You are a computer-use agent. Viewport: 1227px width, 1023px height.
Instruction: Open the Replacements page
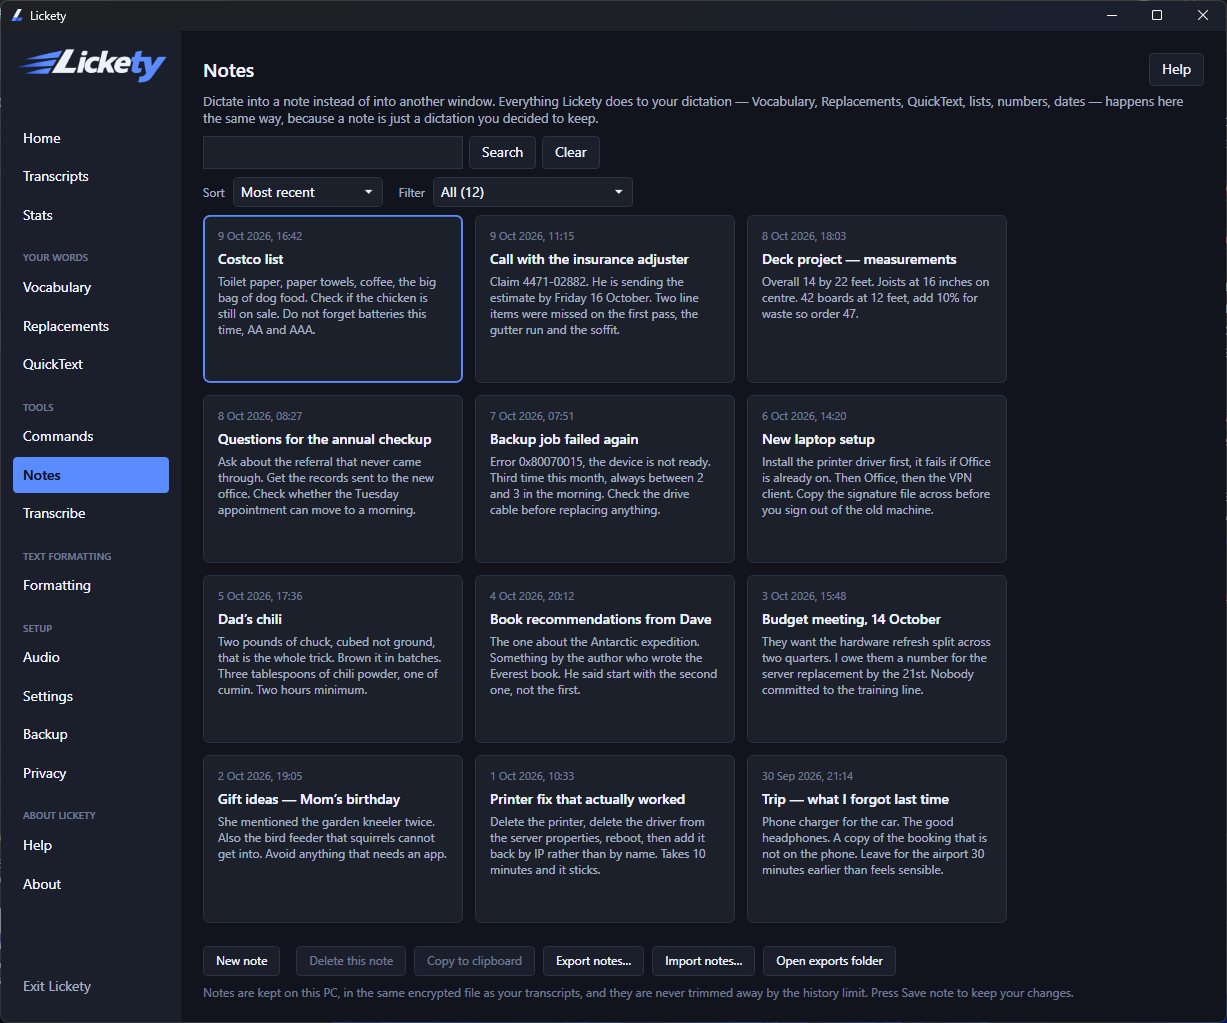click(x=91, y=326)
